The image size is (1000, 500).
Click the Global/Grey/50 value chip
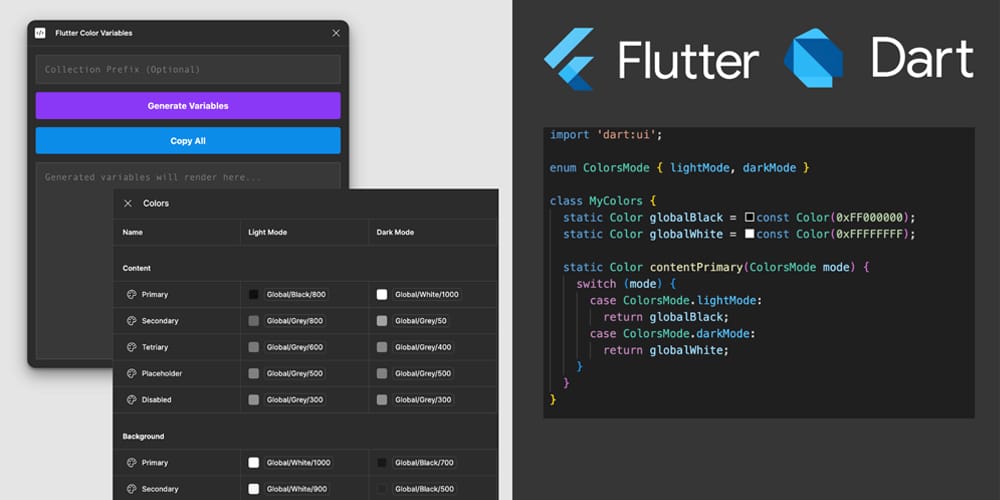click(421, 321)
